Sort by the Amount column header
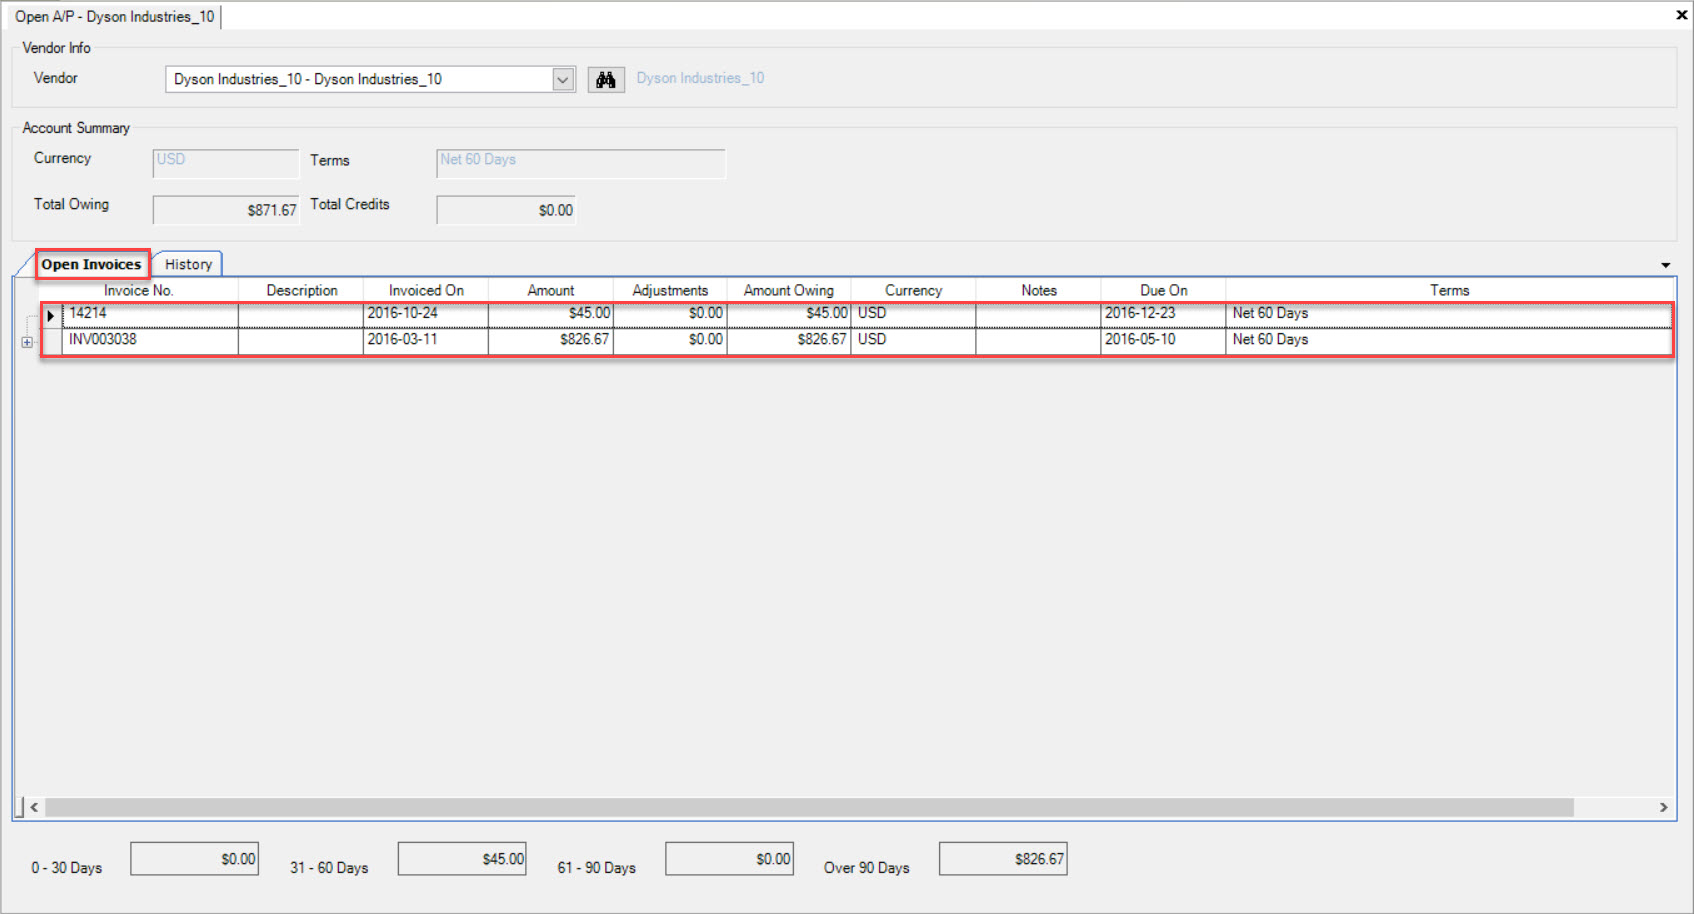The width and height of the screenshot is (1694, 914). (551, 290)
